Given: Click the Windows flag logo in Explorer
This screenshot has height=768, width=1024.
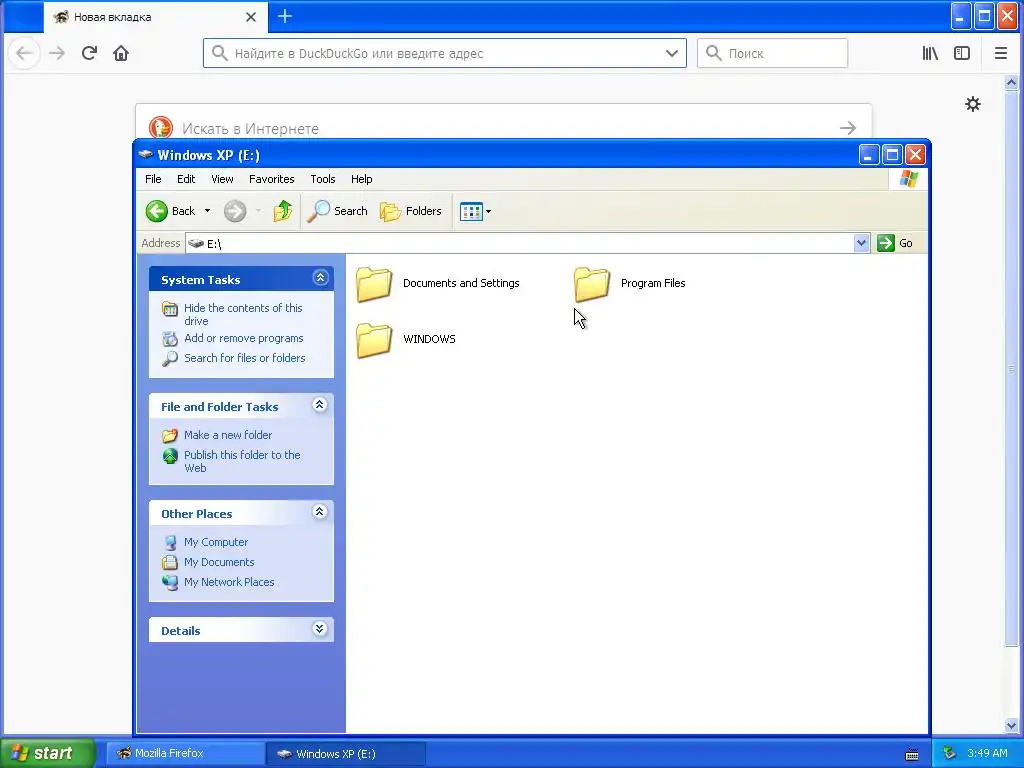Looking at the screenshot, I should tap(908, 178).
